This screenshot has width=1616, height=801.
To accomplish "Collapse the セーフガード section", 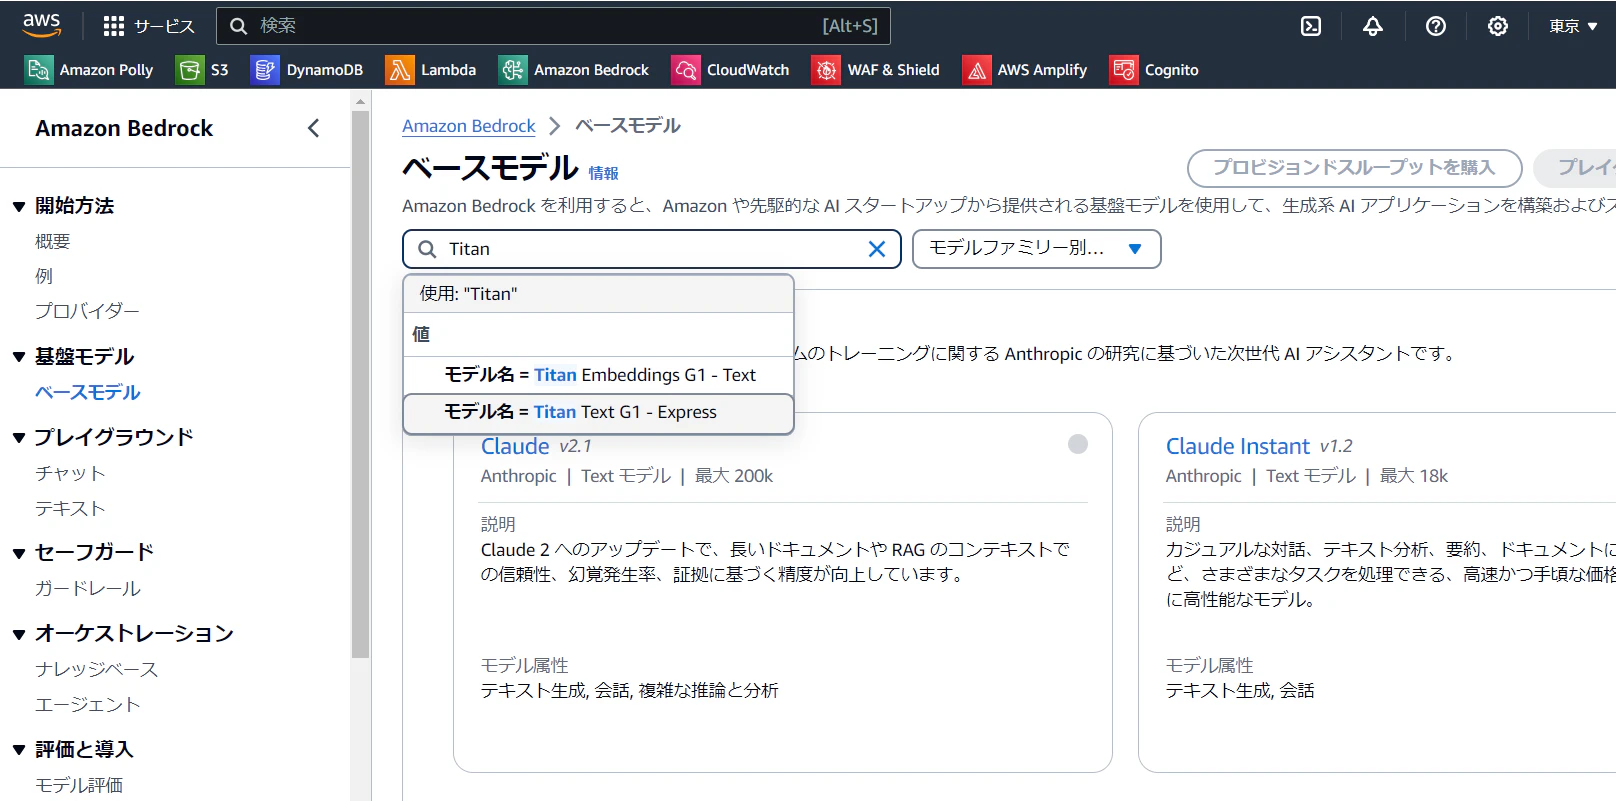I will coord(18,553).
